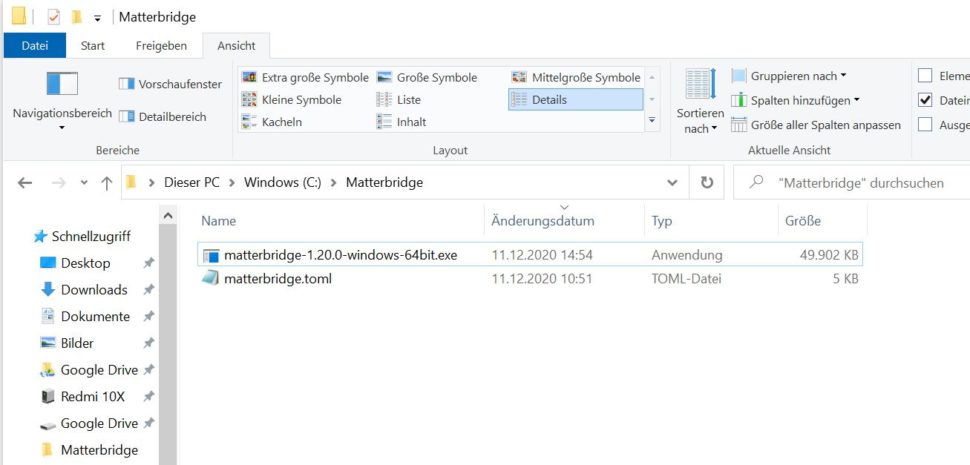The width and height of the screenshot is (970, 465).
Task: Refresh the folder view
Action: click(706, 182)
